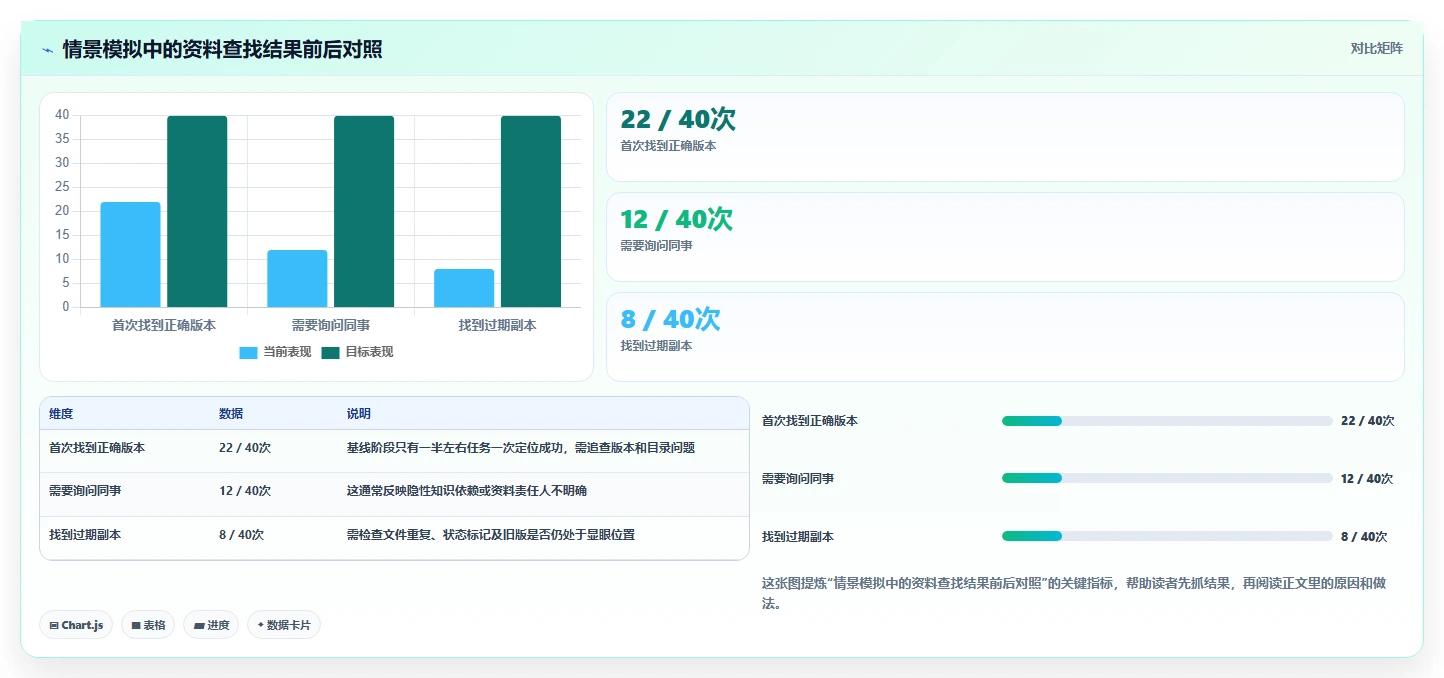
Task: Select the 12 / 40次 data card value
Action: (x=677, y=219)
